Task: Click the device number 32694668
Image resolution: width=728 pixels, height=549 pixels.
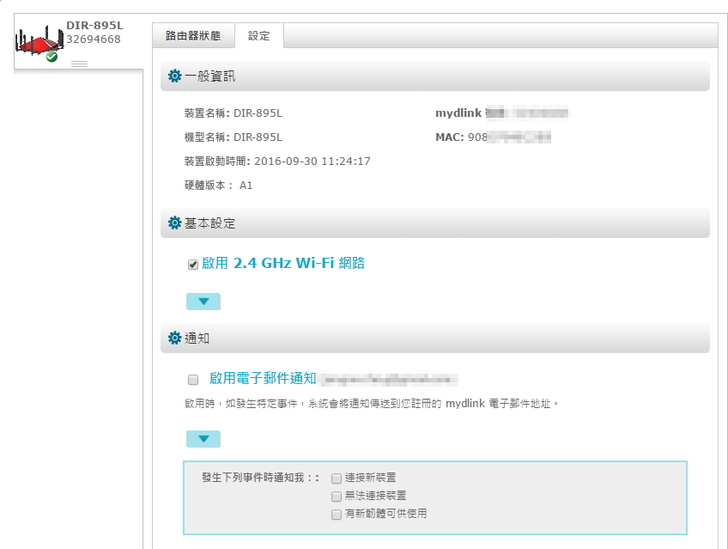Action: tap(93, 39)
